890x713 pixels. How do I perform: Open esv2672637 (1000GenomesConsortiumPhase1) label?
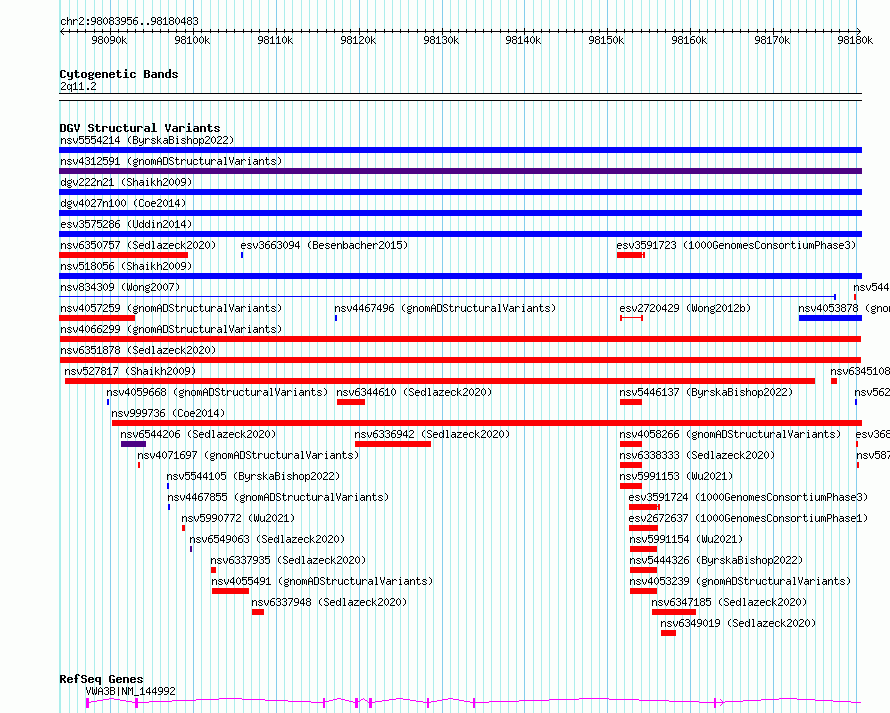(748, 518)
